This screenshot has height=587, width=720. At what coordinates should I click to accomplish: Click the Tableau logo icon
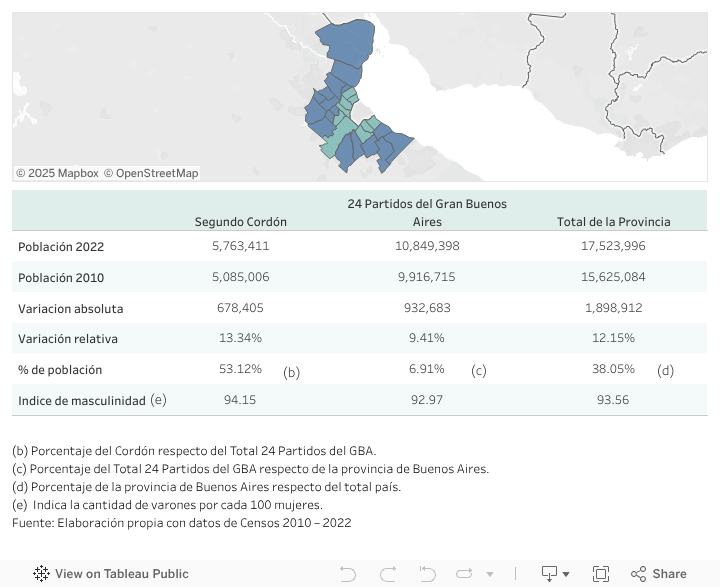point(41,574)
